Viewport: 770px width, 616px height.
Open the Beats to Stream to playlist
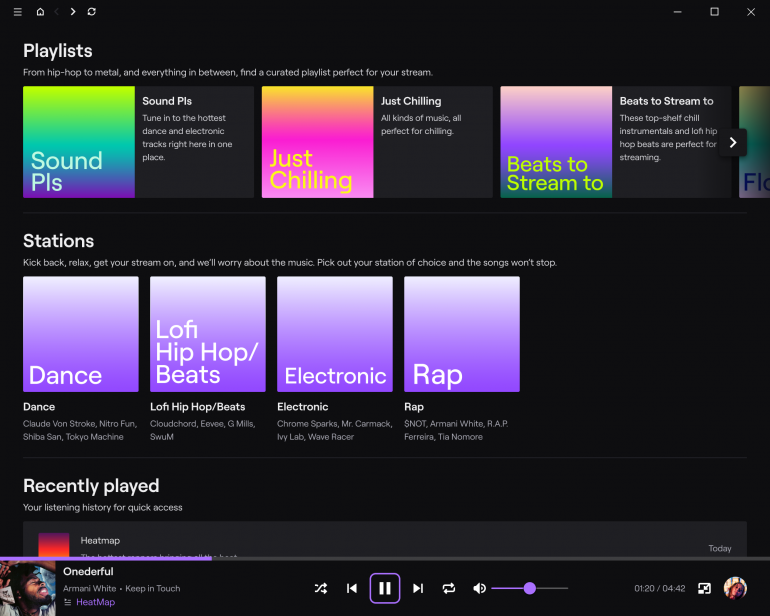[556, 142]
